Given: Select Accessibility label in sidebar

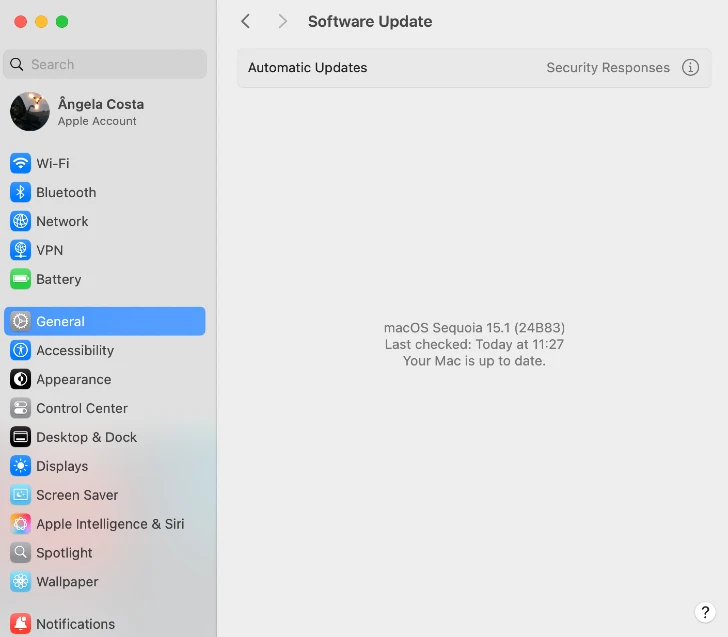Looking at the screenshot, I should coord(75,350).
